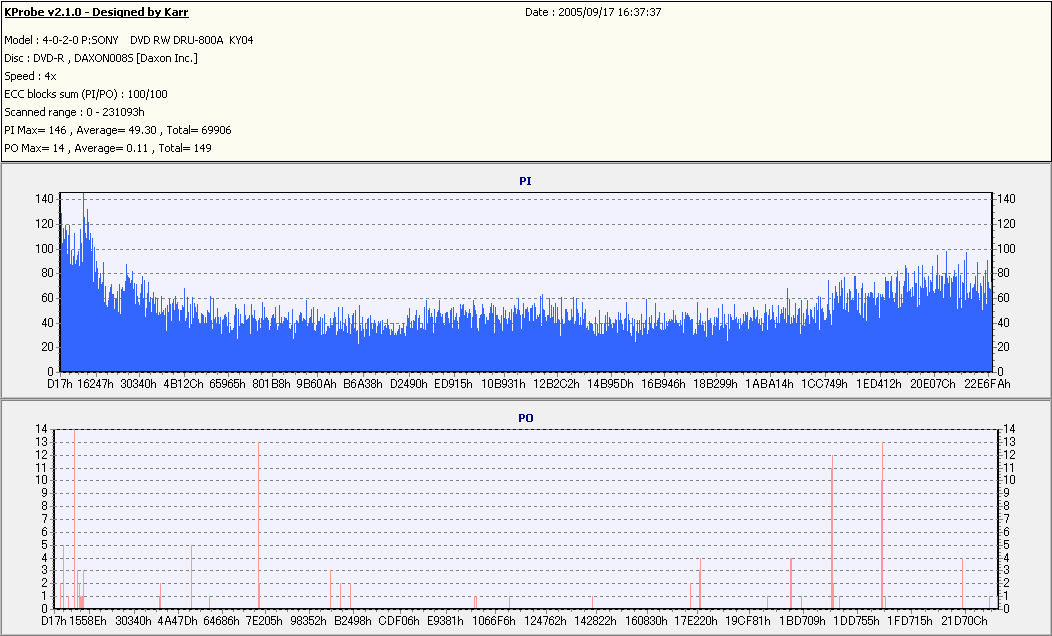This screenshot has width=1052, height=636.
Task: Click the scan date and time text
Action: (x=593, y=12)
